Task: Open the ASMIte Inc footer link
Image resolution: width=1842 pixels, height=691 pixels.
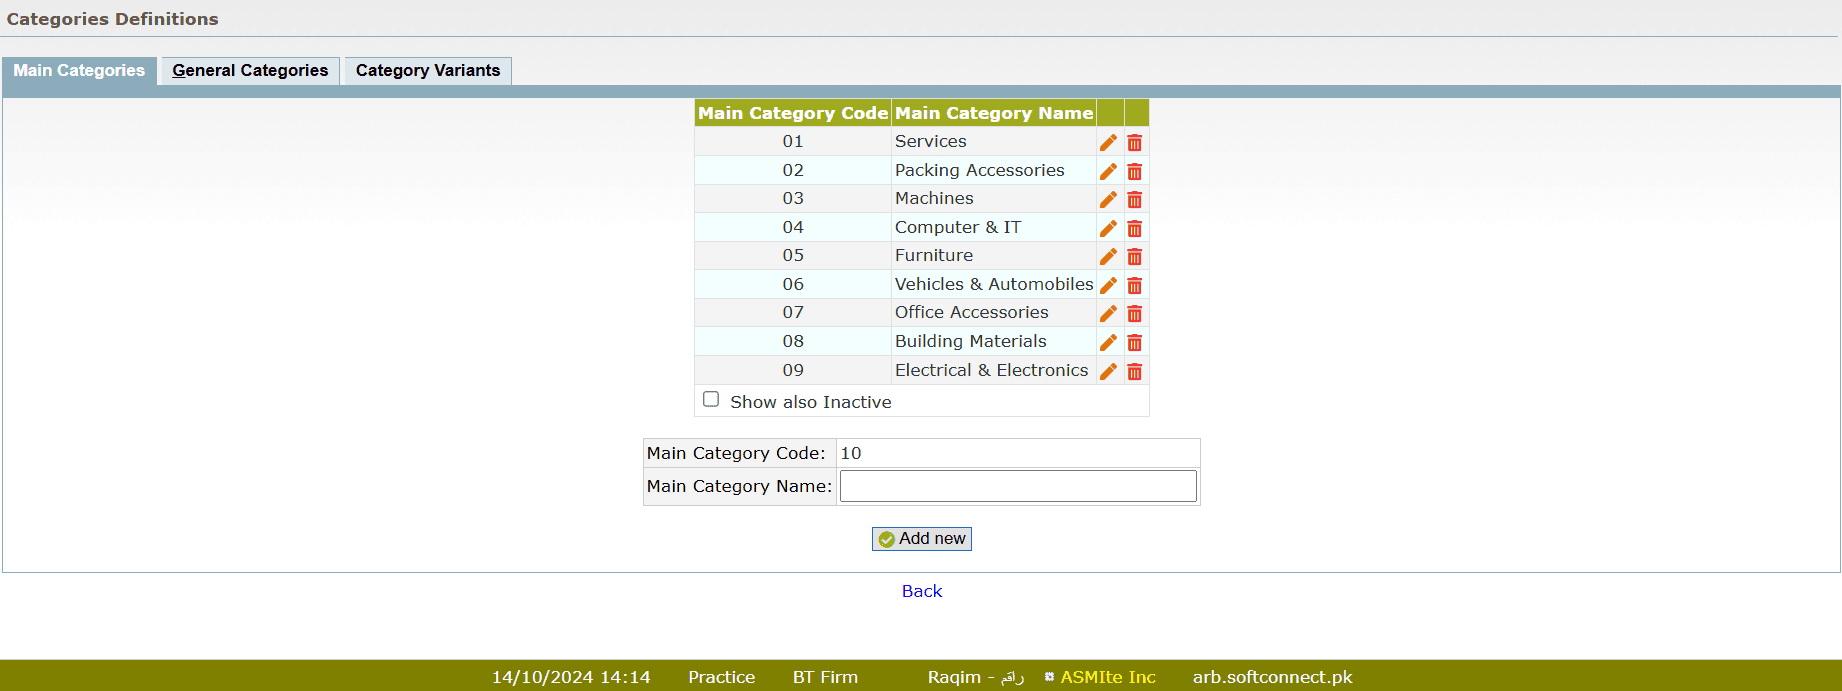Action: tap(1107, 677)
